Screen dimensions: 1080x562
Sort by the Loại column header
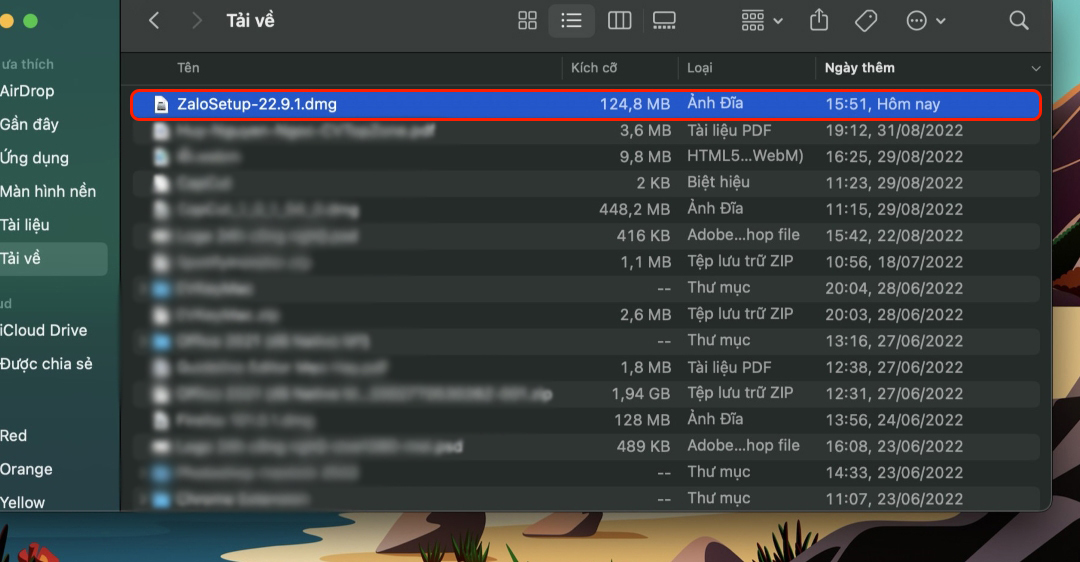[699, 67]
